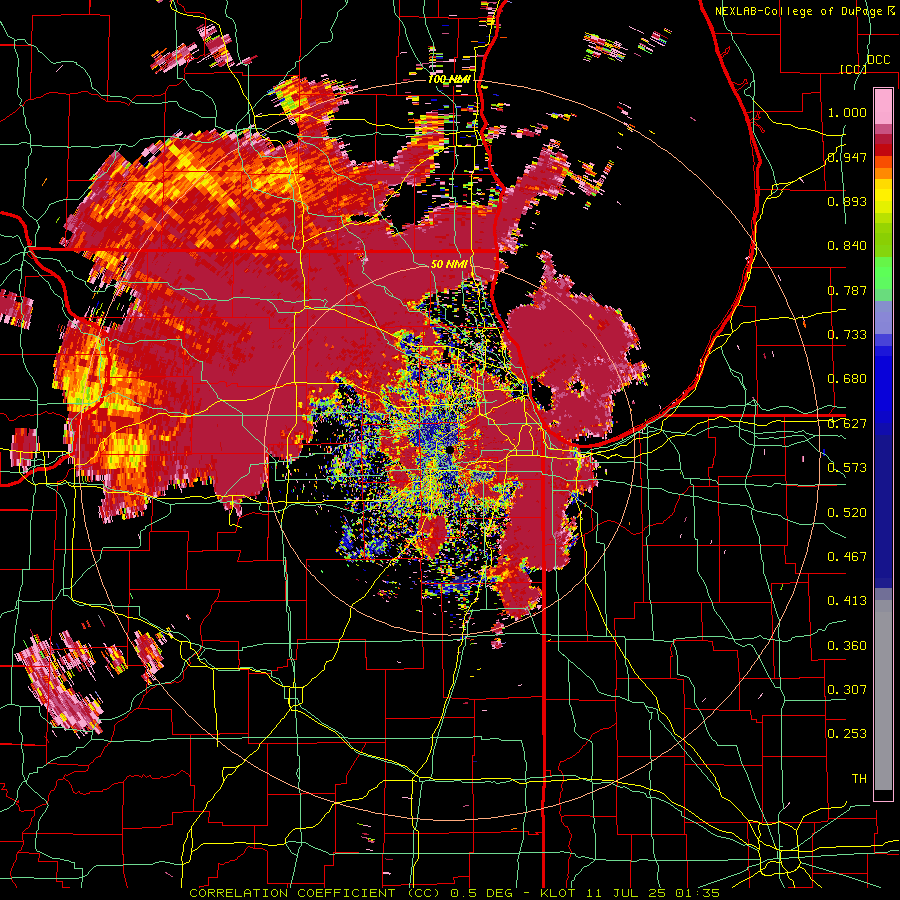Click the 0.520 scale value
The height and width of the screenshot is (900, 900).
(x=847, y=513)
